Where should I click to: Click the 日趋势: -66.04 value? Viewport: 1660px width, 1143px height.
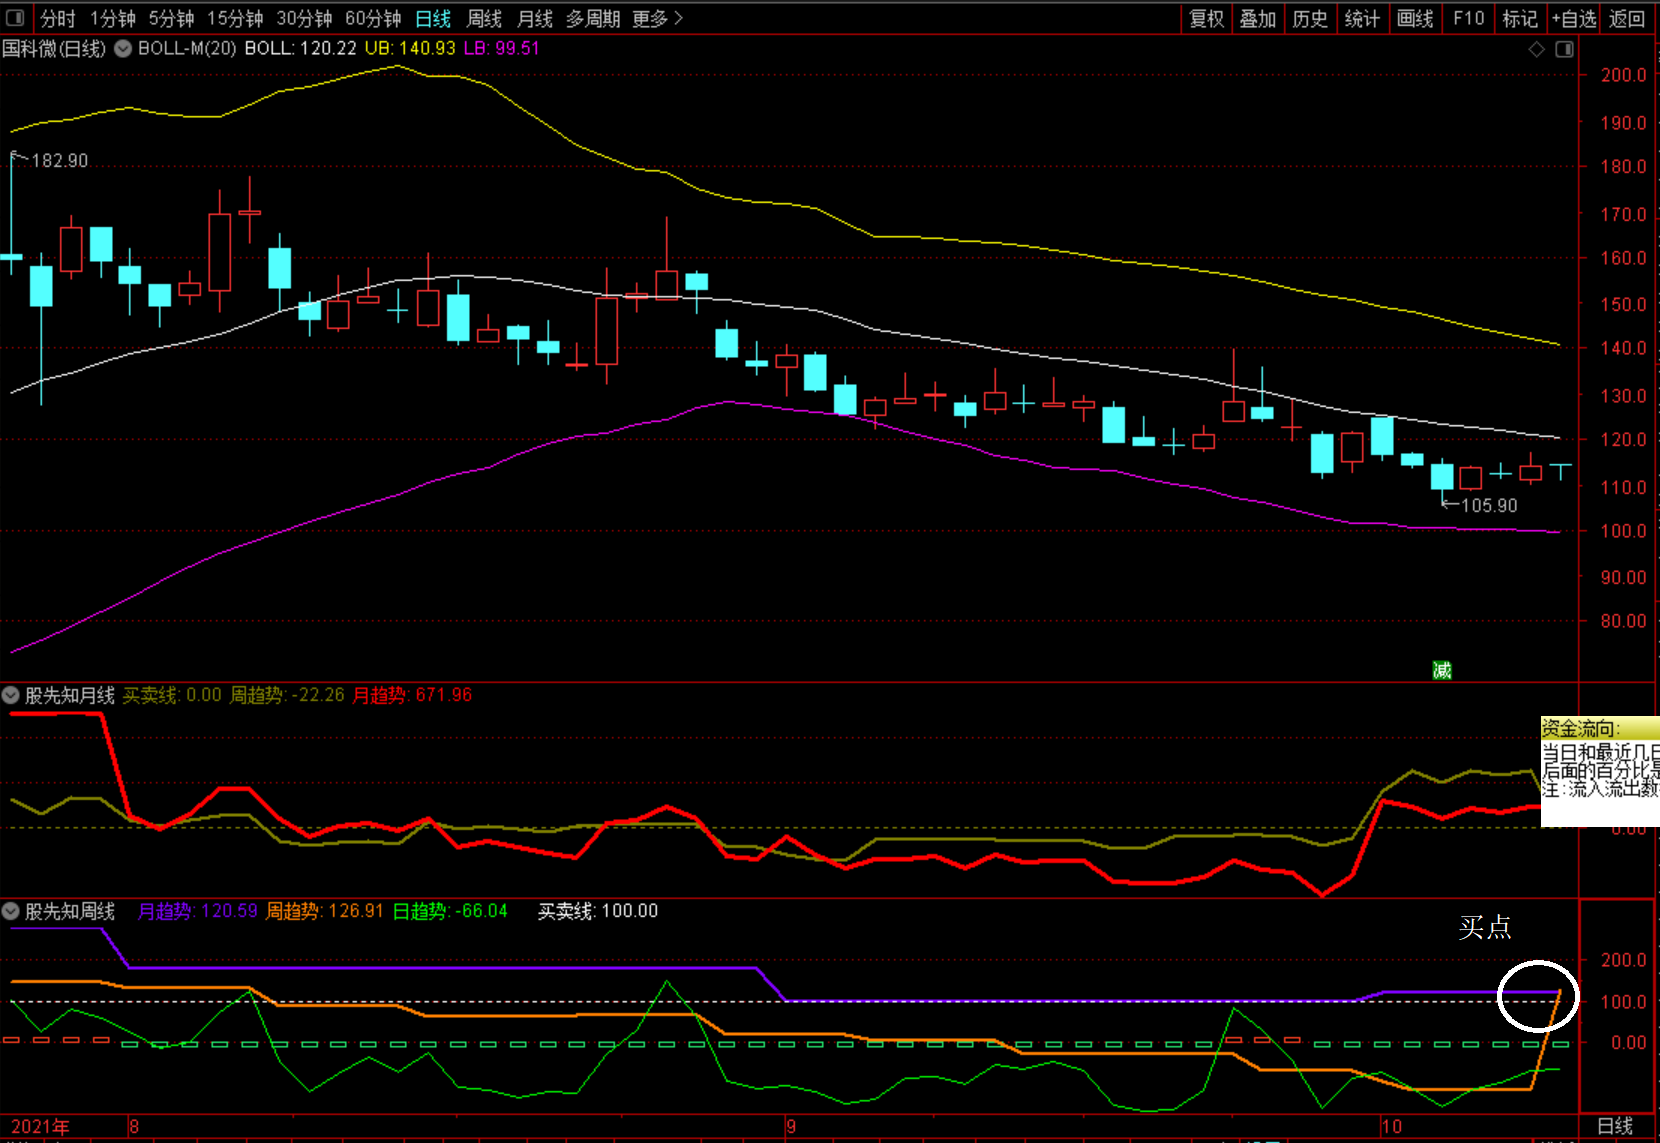pyautogui.click(x=450, y=911)
